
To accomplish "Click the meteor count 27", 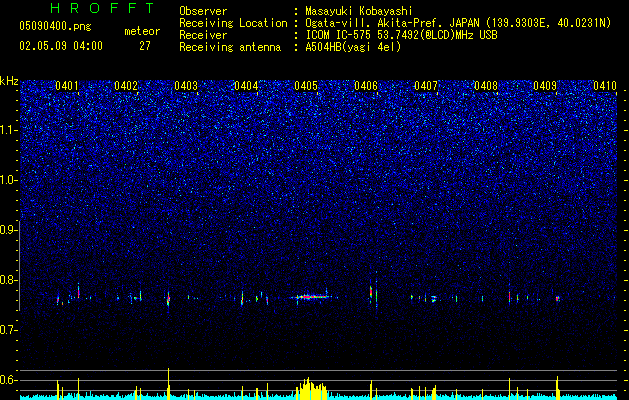I will click(x=145, y=46).
